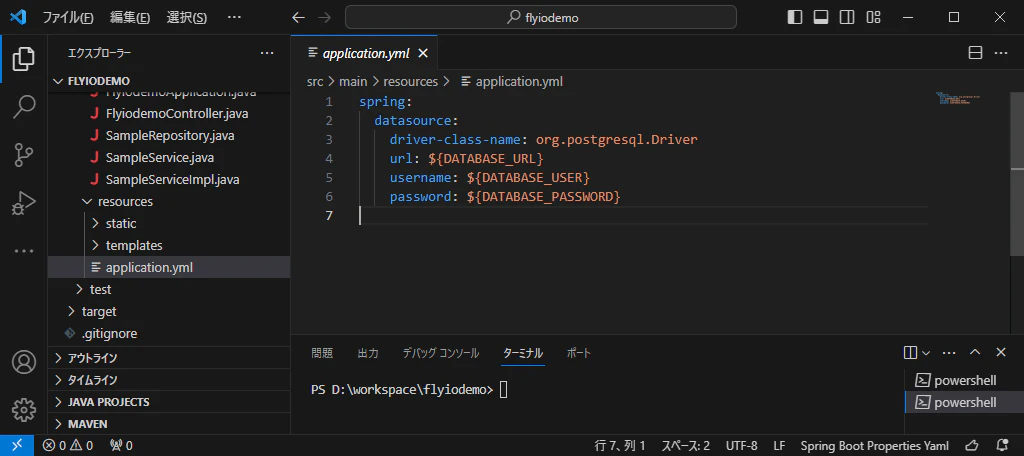Screen dimensions: 1024x456
Task: Click the main breadcrumb segment
Action: pos(353,82)
